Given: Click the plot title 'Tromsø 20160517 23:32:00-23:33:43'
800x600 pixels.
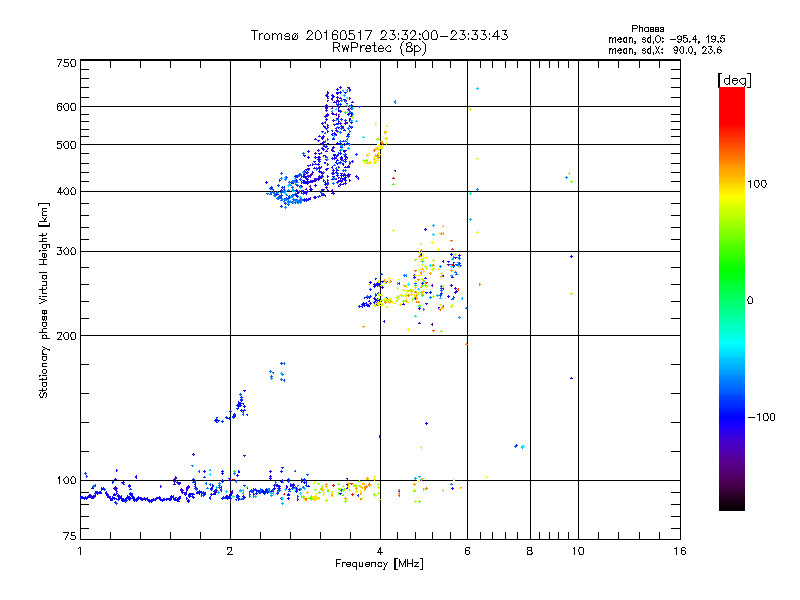Looking at the screenshot, I should point(379,35).
